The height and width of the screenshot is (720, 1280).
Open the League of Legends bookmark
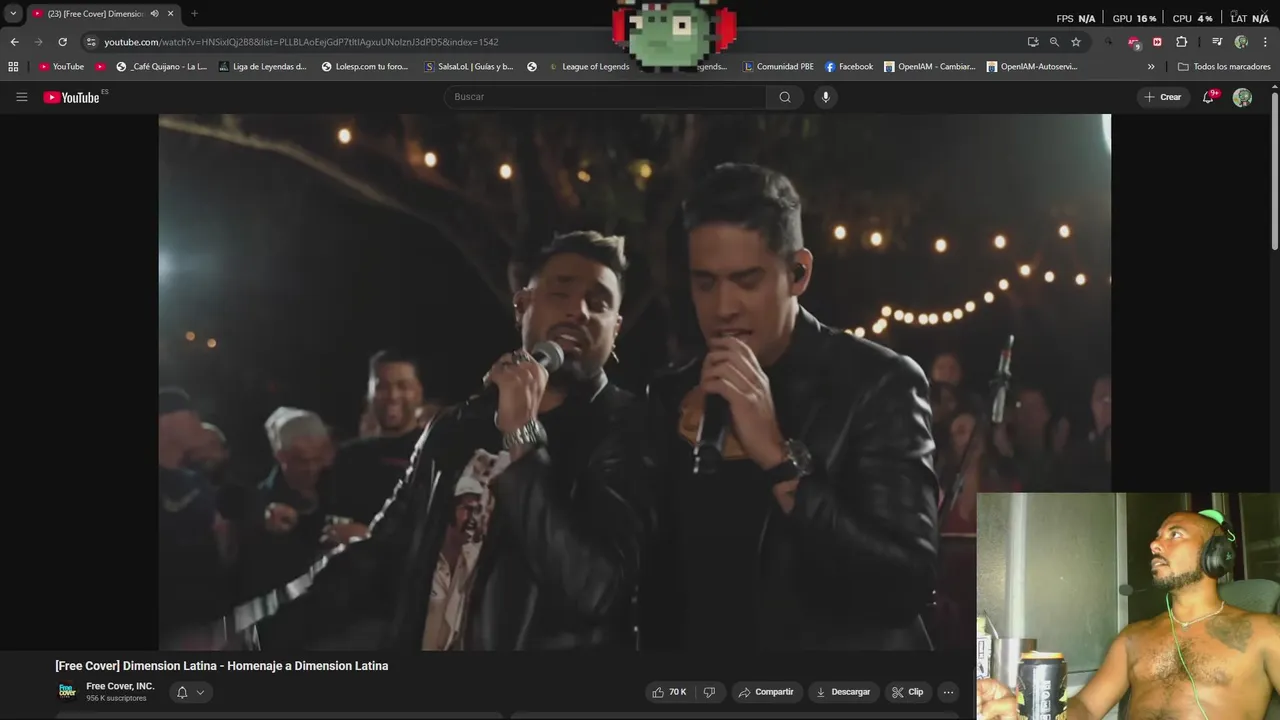pyautogui.click(x=589, y=67)
